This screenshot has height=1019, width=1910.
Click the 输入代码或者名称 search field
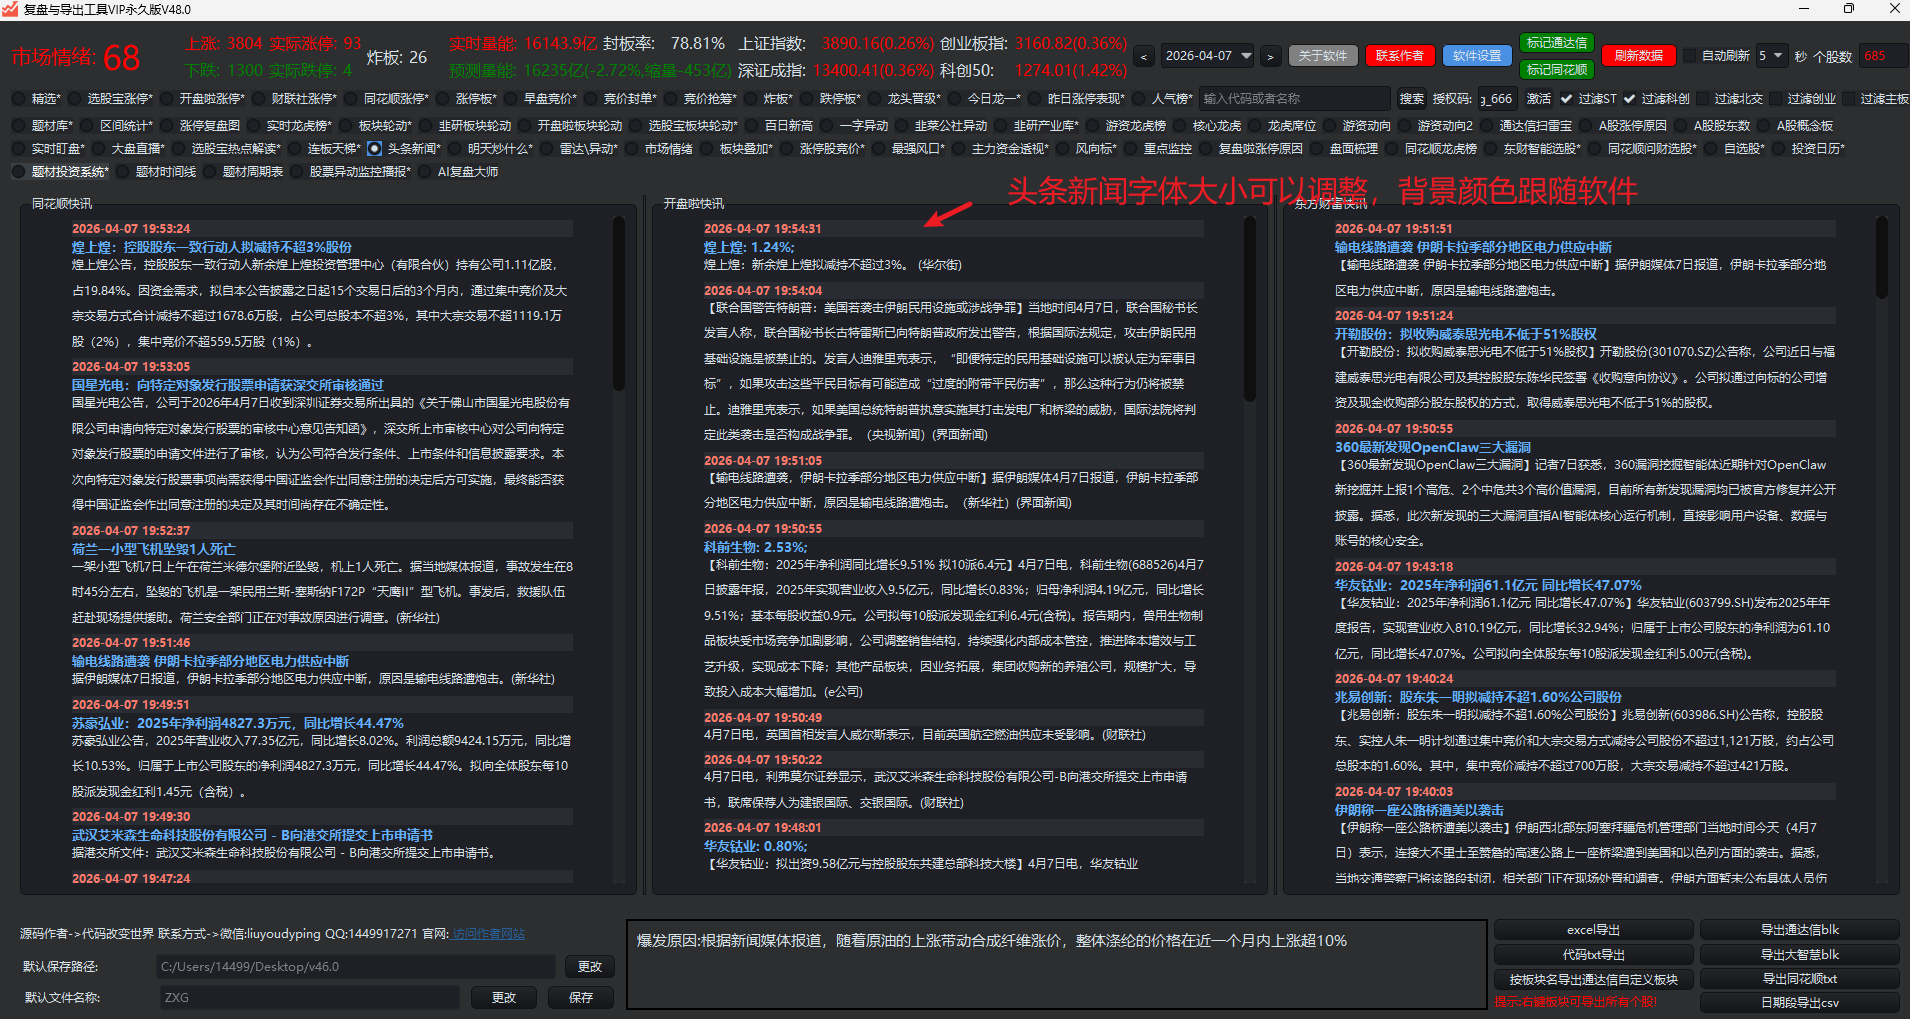tap(1294, 99)
